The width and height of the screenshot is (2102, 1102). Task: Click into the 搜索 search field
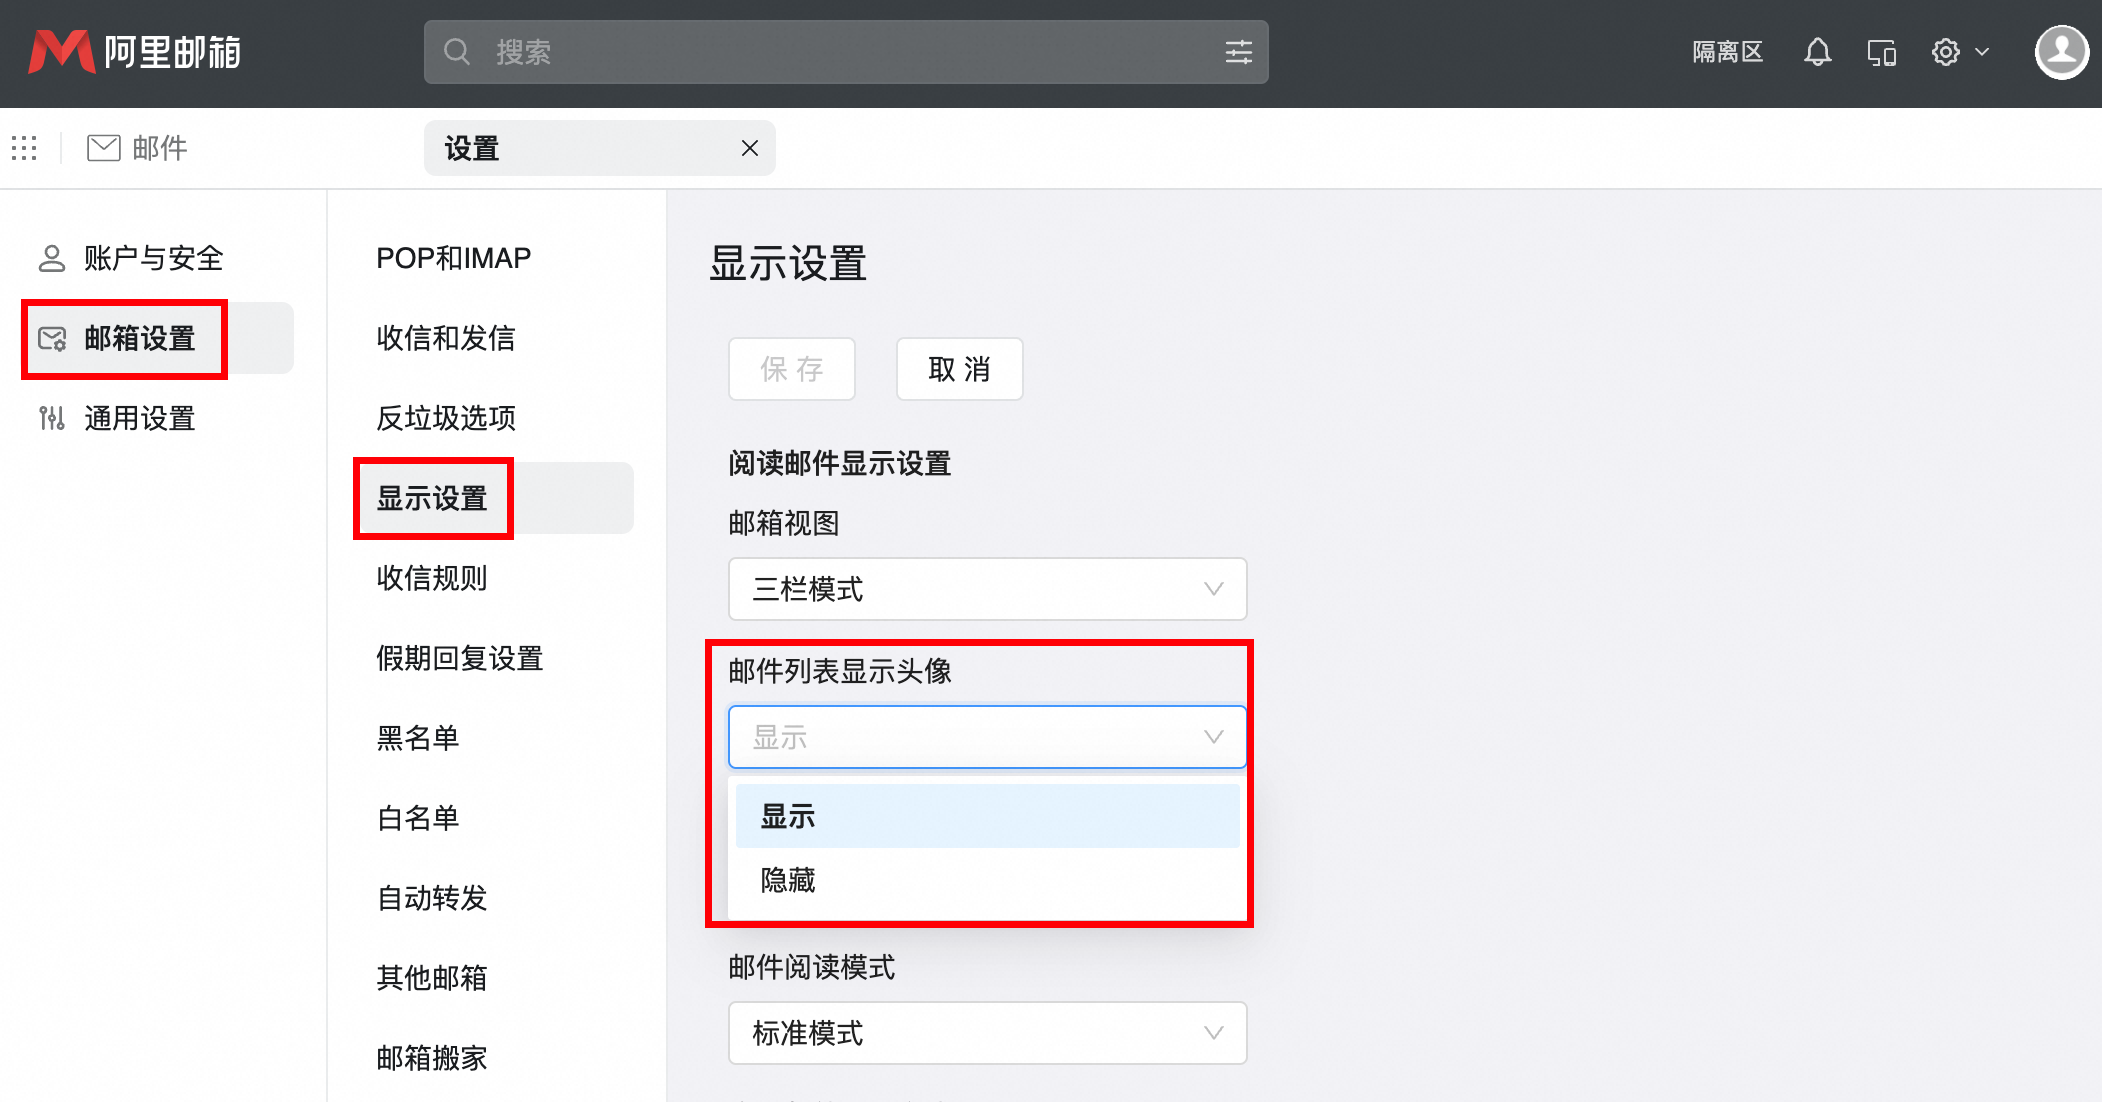840,52
